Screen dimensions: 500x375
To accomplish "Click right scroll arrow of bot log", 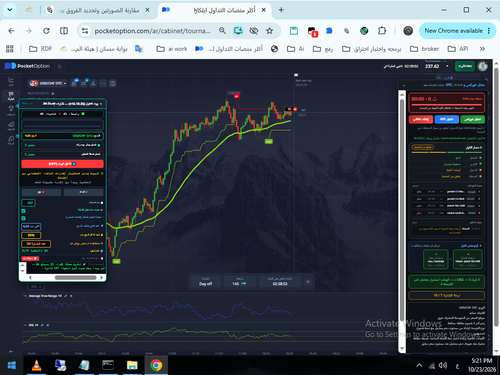I will (102, 277).
